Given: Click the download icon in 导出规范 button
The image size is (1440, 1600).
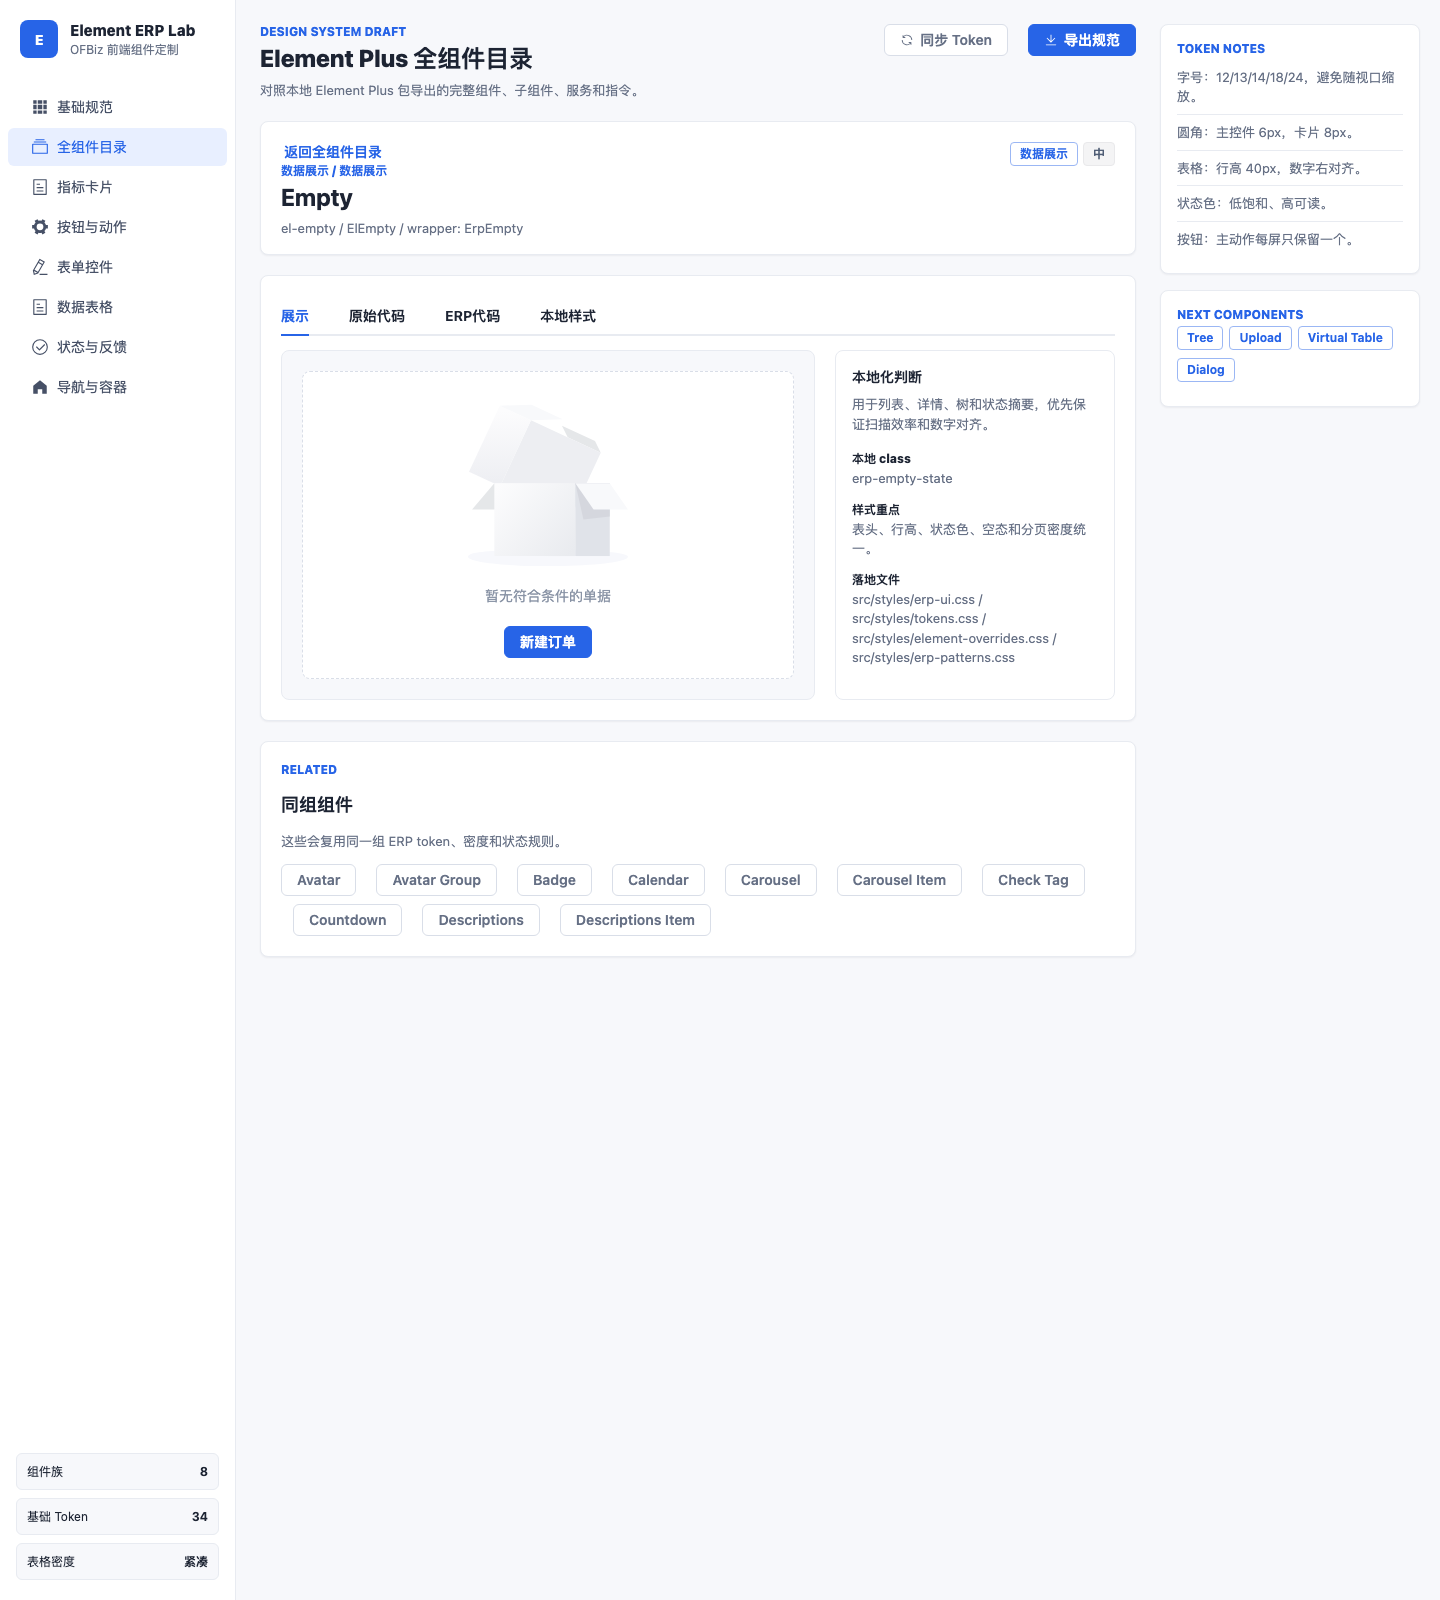Looking at the screenshot, I should [1051, 40].
